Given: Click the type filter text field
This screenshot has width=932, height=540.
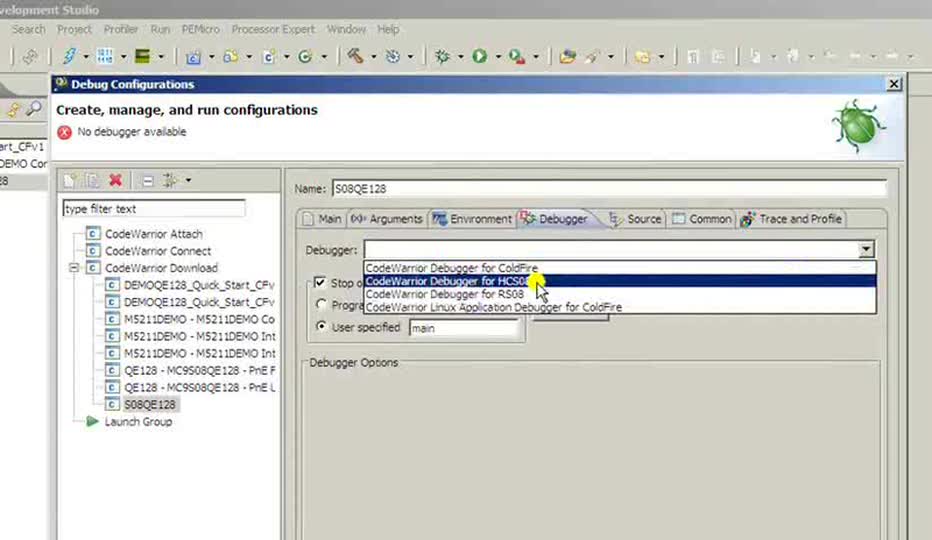Looking at the screenshot, I should (153, 209).
